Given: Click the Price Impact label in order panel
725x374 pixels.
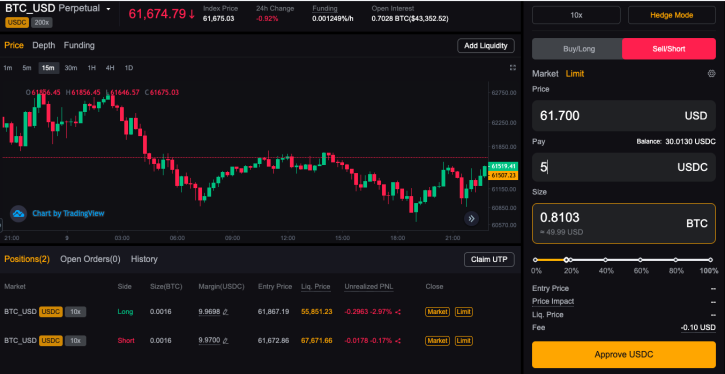Looking at the screenshot, I should (x=553, y=301).
